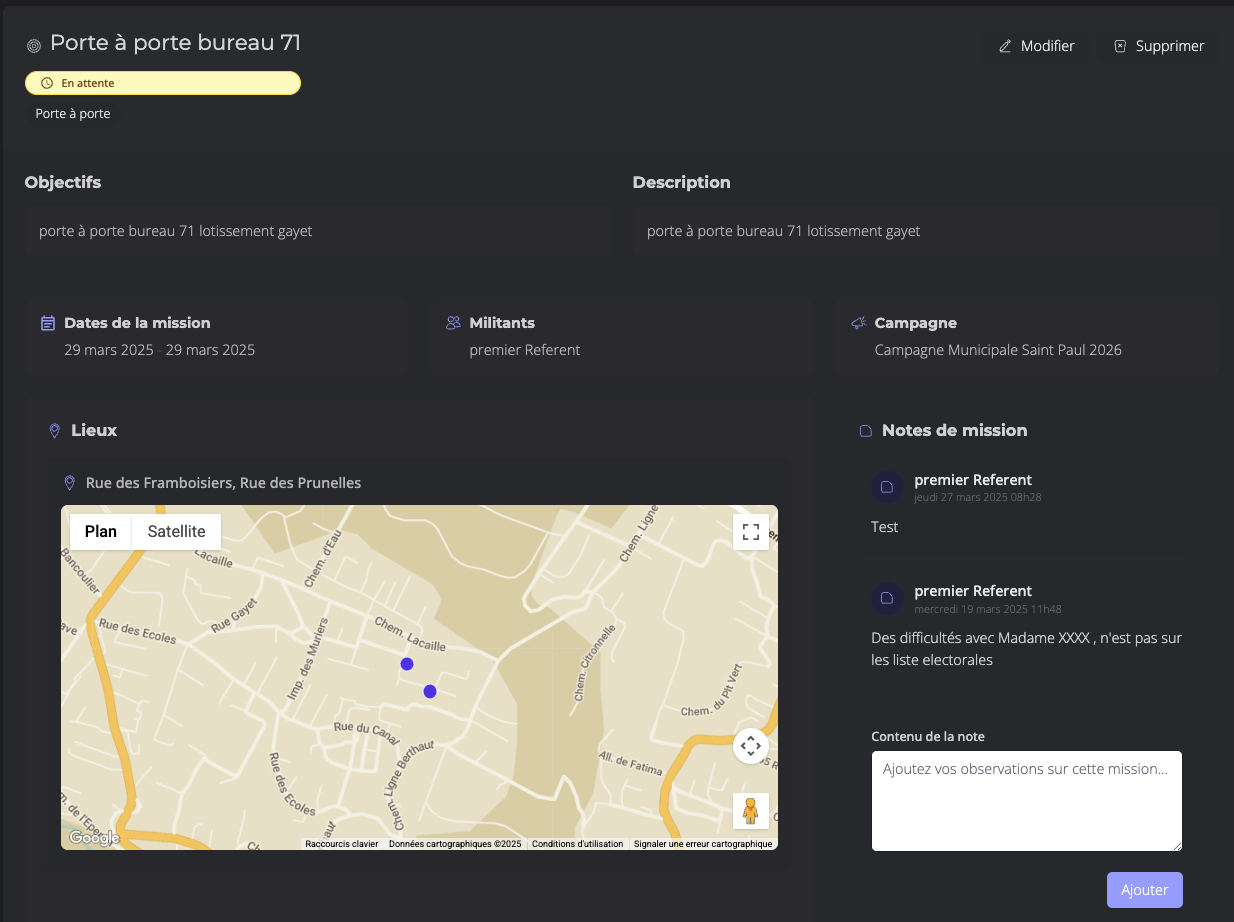This screenshot has height=922, width=1234.
Task: Click the Modifier button
Action: click(x=1037, y=46)
